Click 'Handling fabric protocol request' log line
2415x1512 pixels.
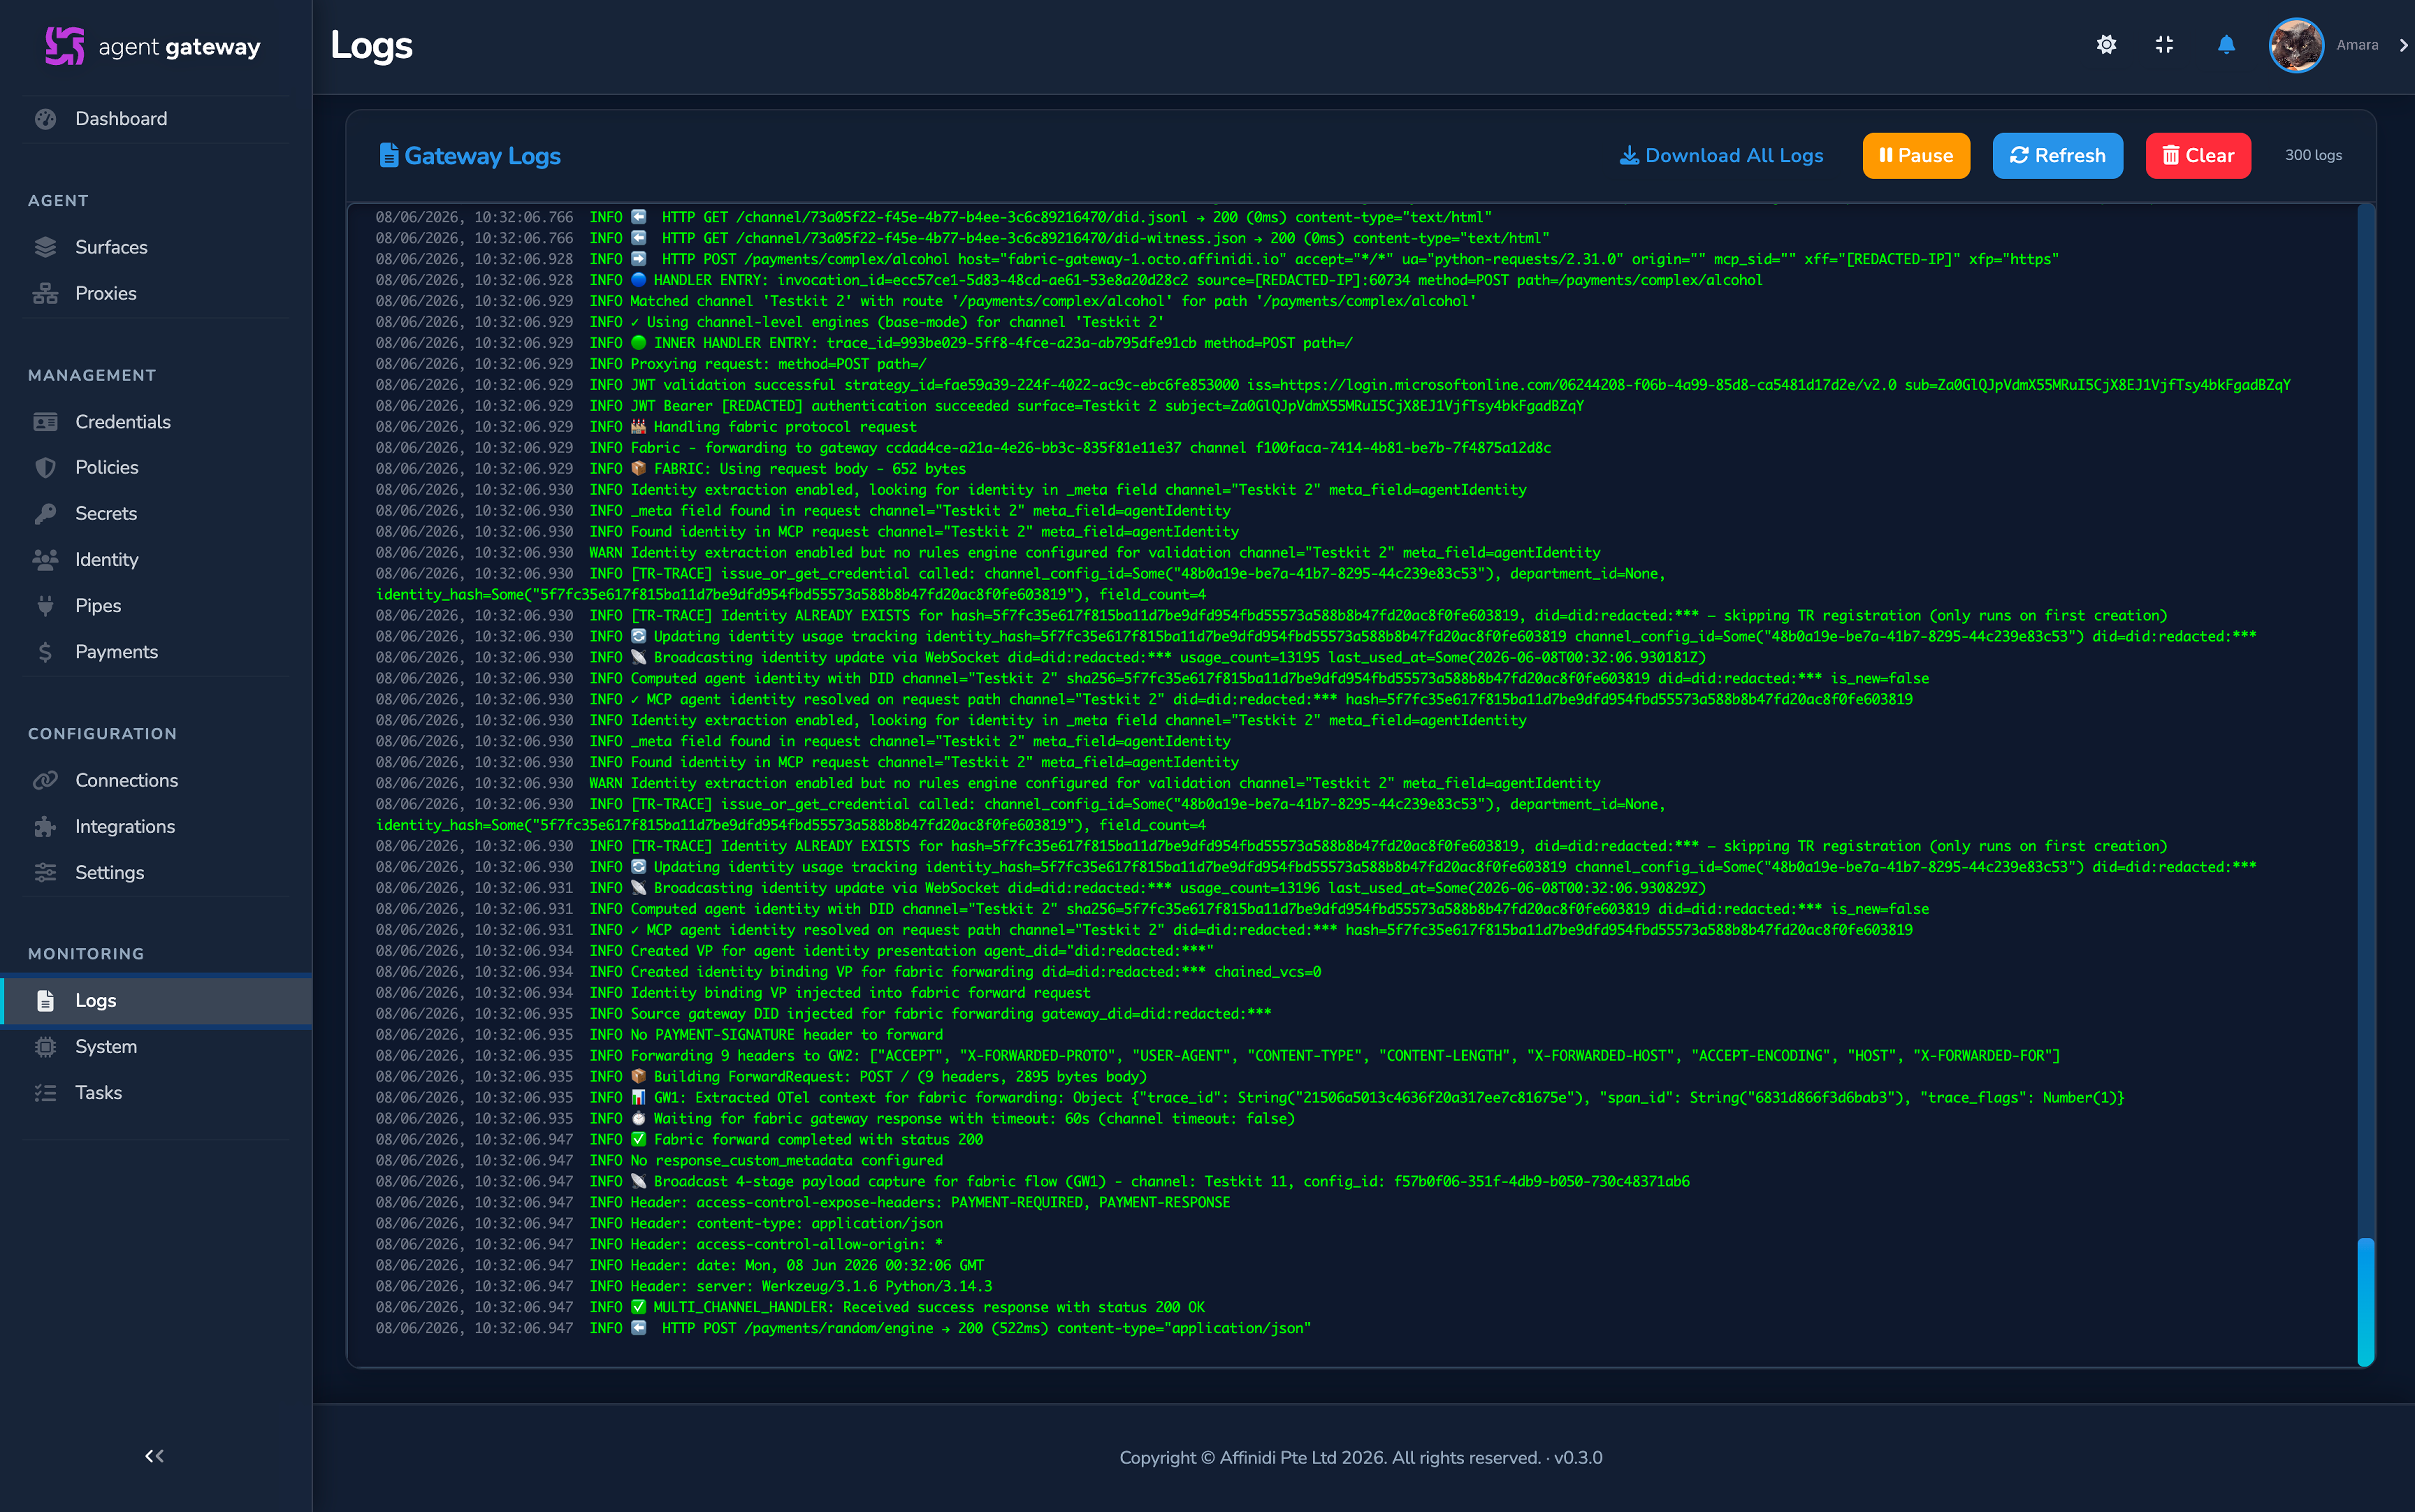coord(646,427)
